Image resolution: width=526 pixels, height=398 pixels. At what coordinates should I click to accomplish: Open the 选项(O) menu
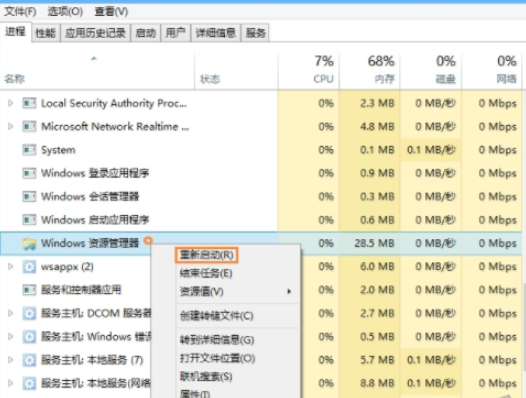point(65,12)
